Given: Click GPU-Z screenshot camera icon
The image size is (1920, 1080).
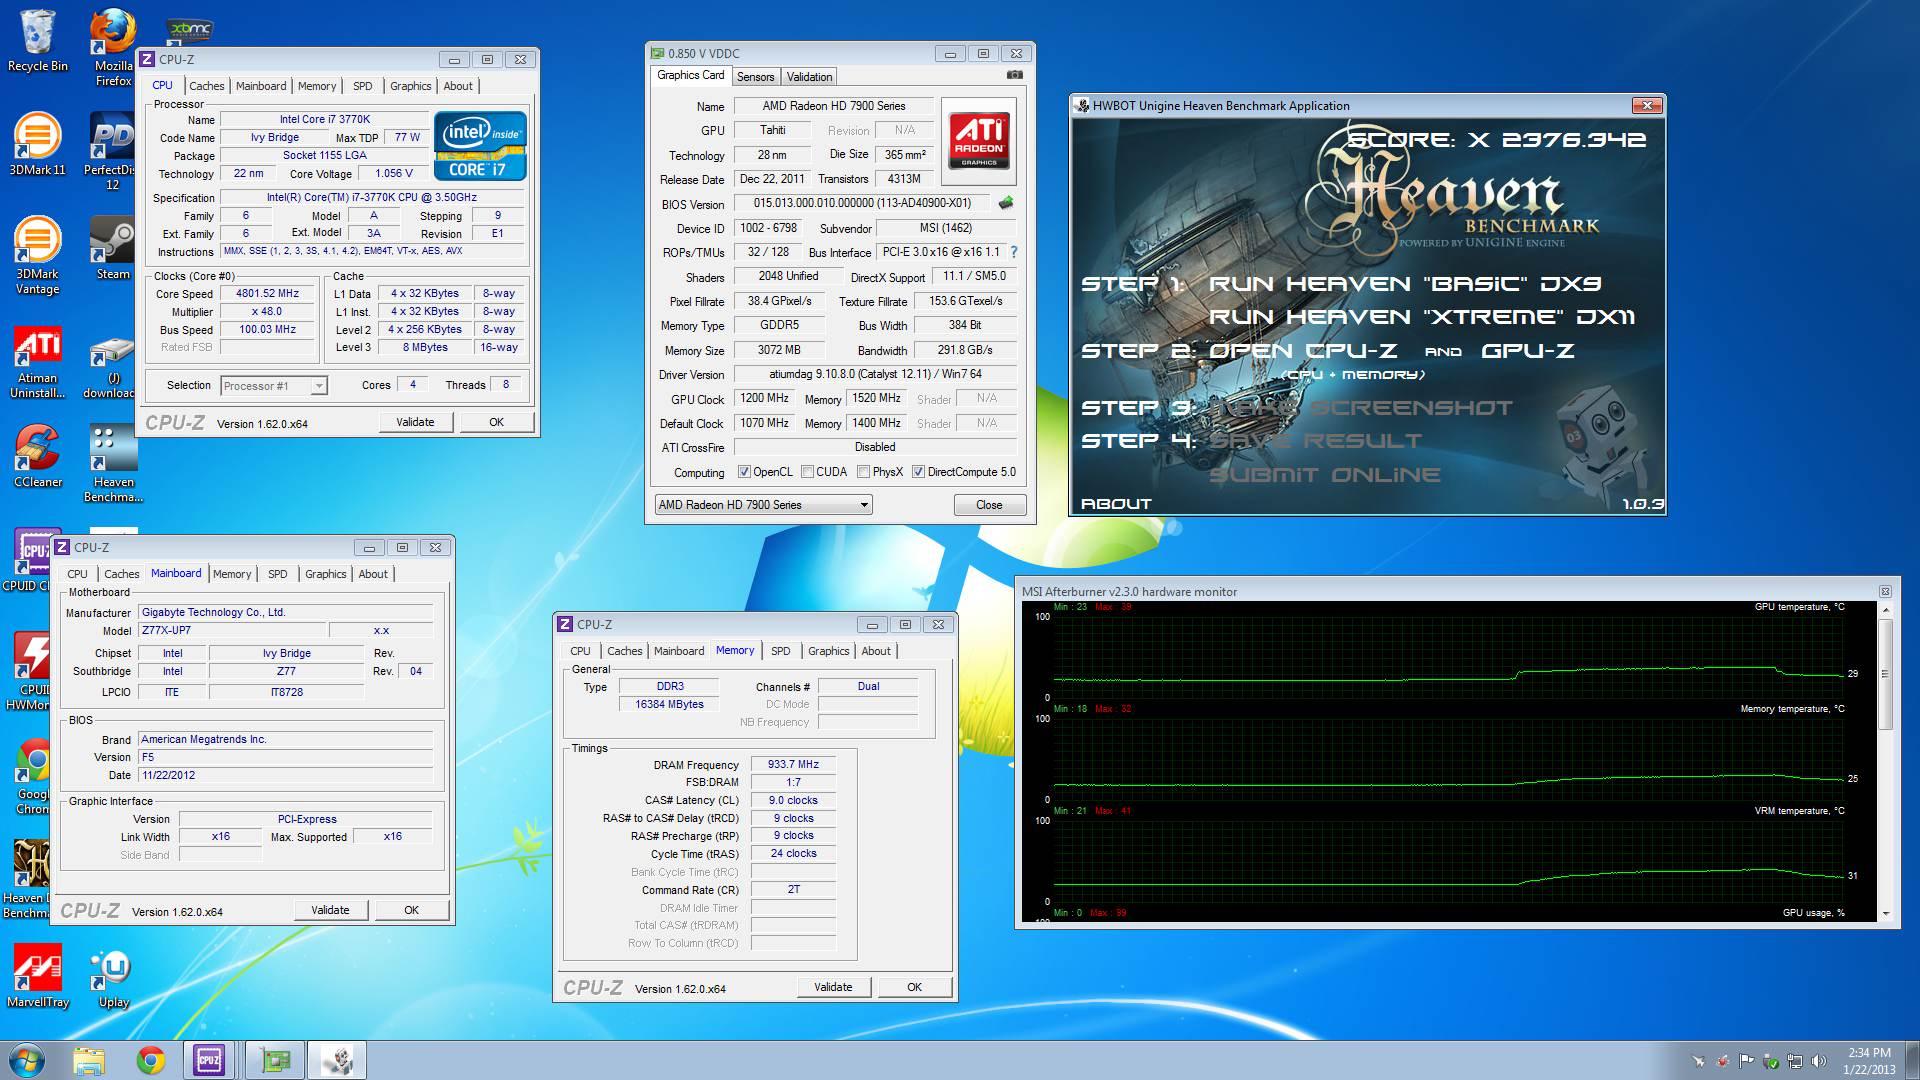Looking at the screenshot, I should [x=1015, y=75].
